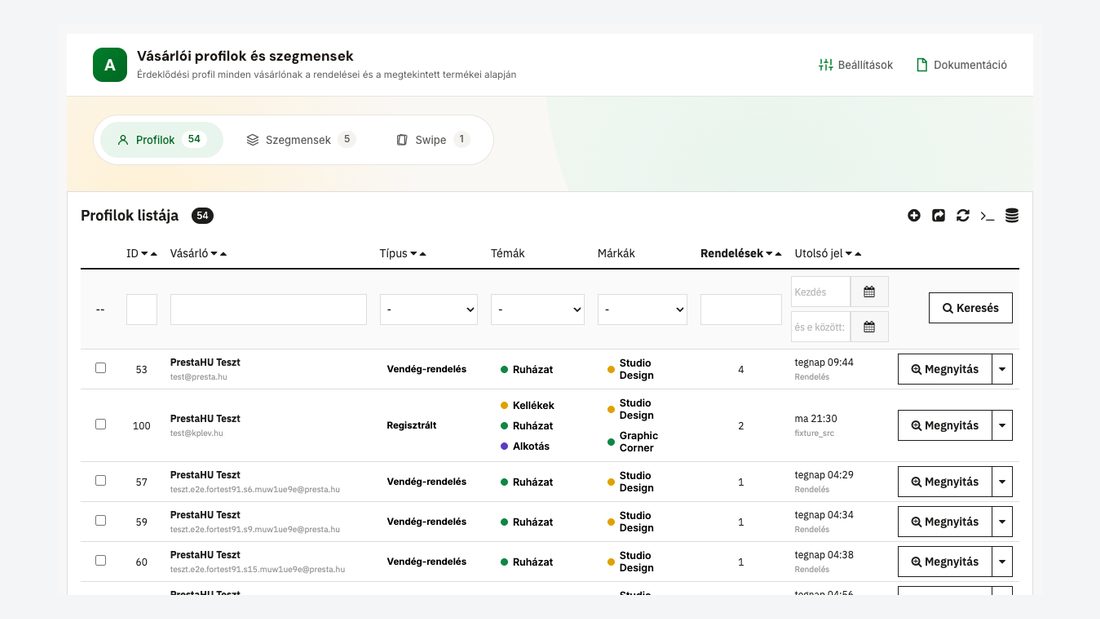Check the row with ID 59

[x=100, y=520]
